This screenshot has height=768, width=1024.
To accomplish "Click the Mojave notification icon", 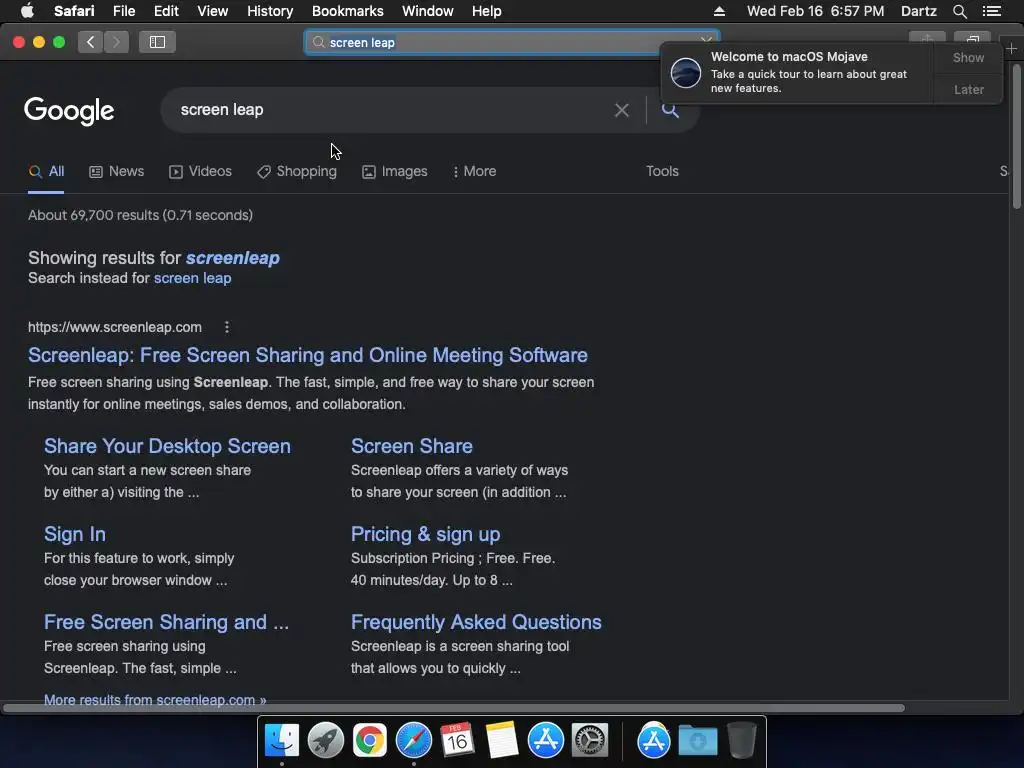I will pyautogui.click(x=686, y=72).
